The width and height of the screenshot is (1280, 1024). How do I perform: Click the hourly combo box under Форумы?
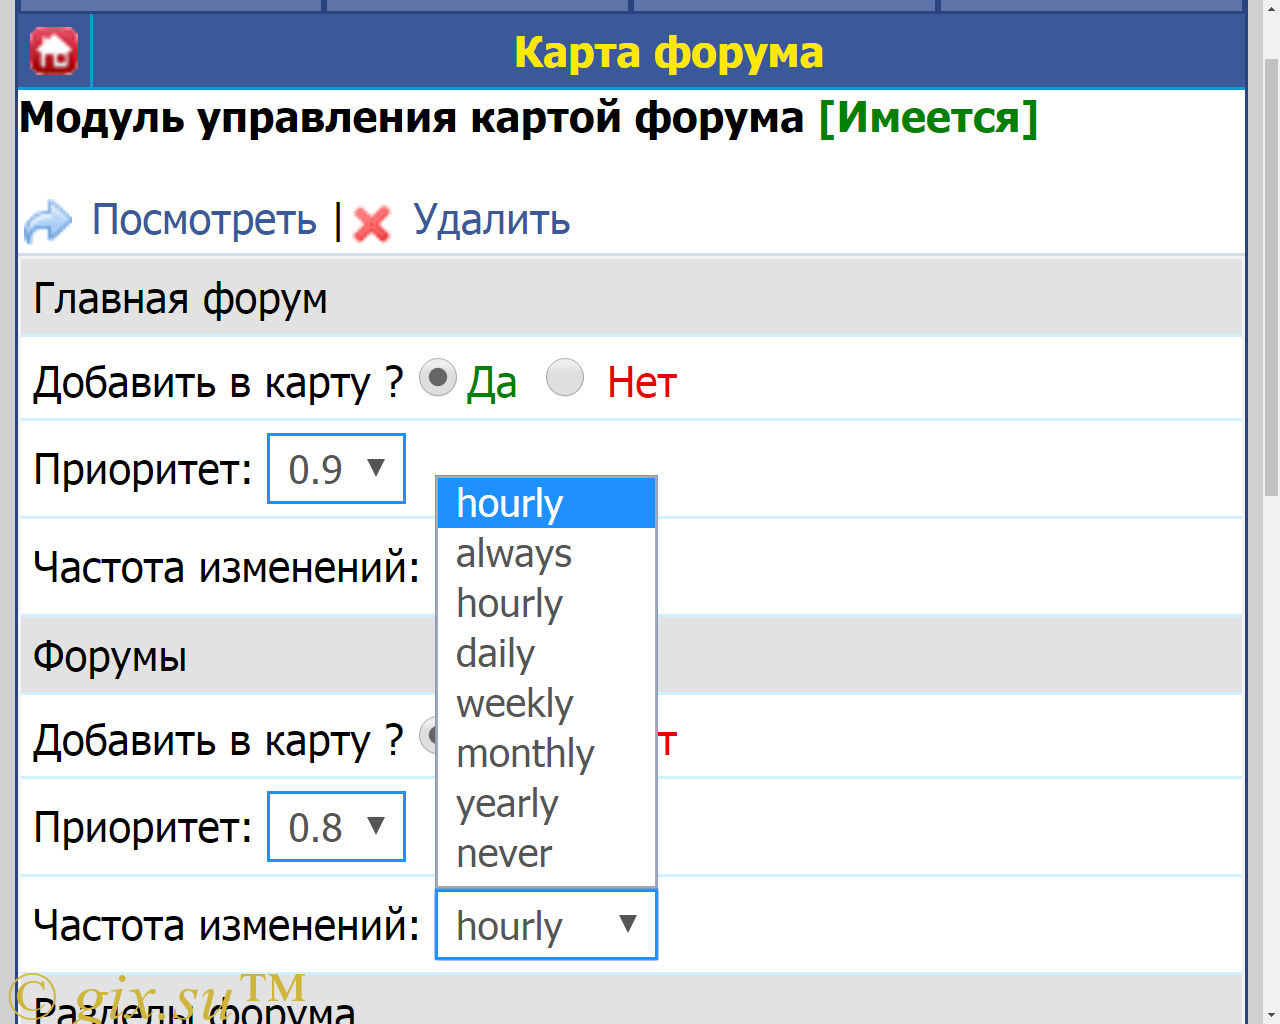[x=546, y=925]
